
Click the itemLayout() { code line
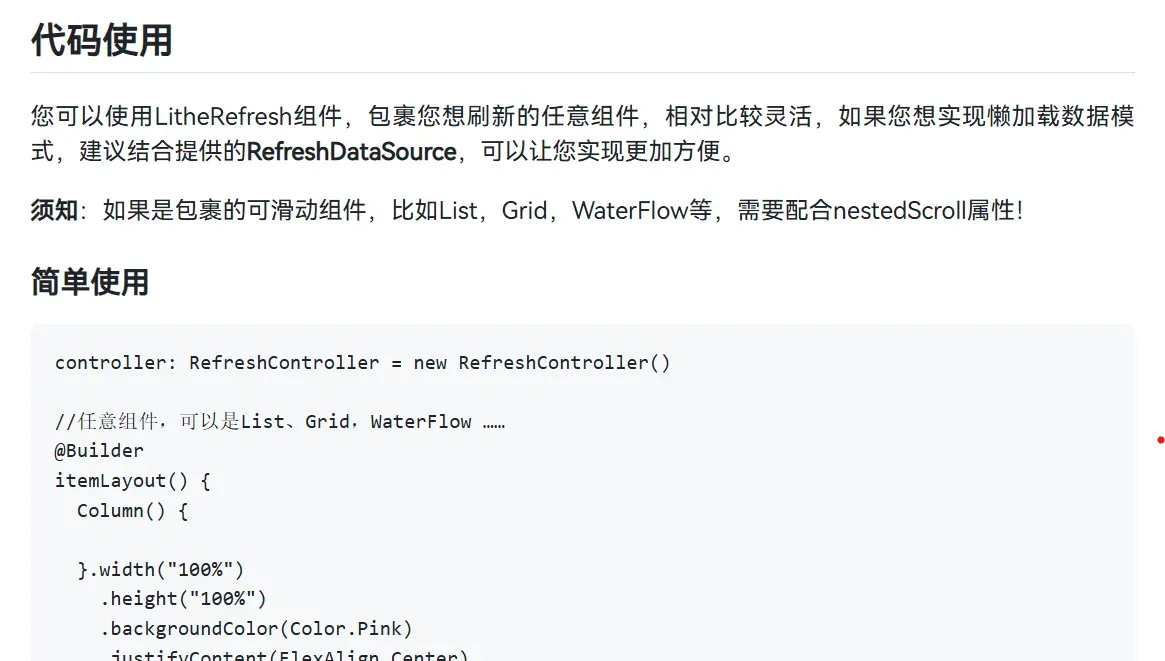[x=133, y=481]
